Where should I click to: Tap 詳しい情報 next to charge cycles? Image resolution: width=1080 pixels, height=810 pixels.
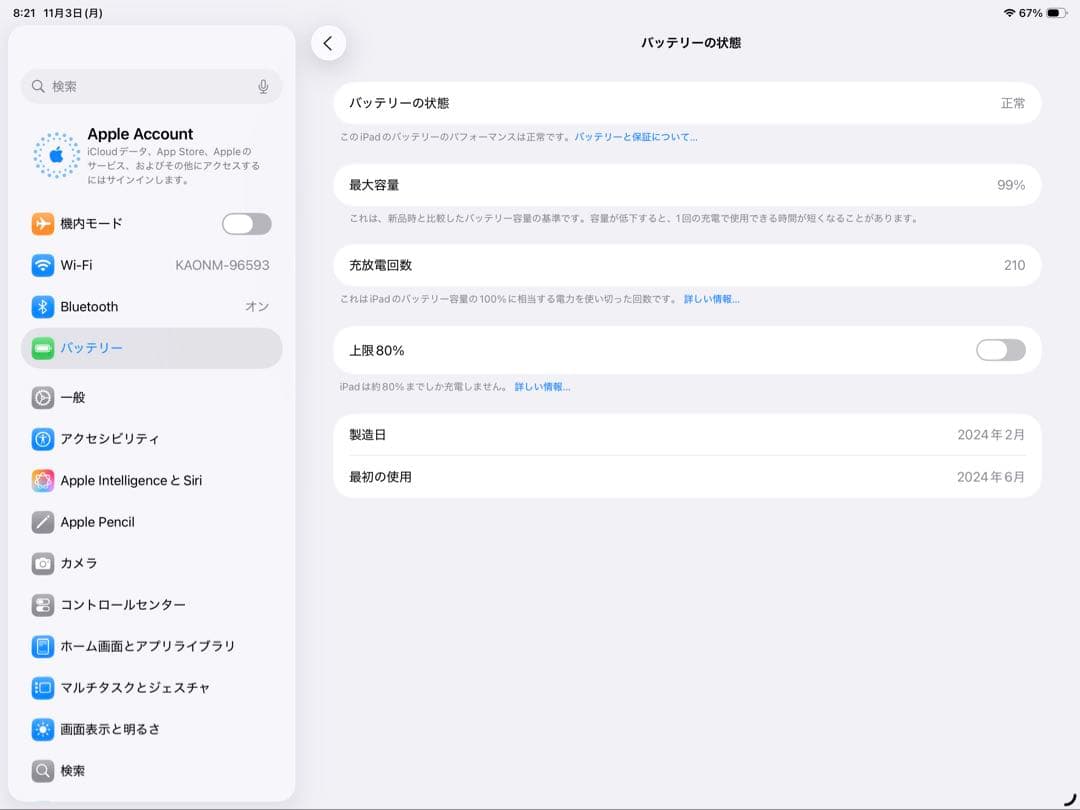coord(713,299)
